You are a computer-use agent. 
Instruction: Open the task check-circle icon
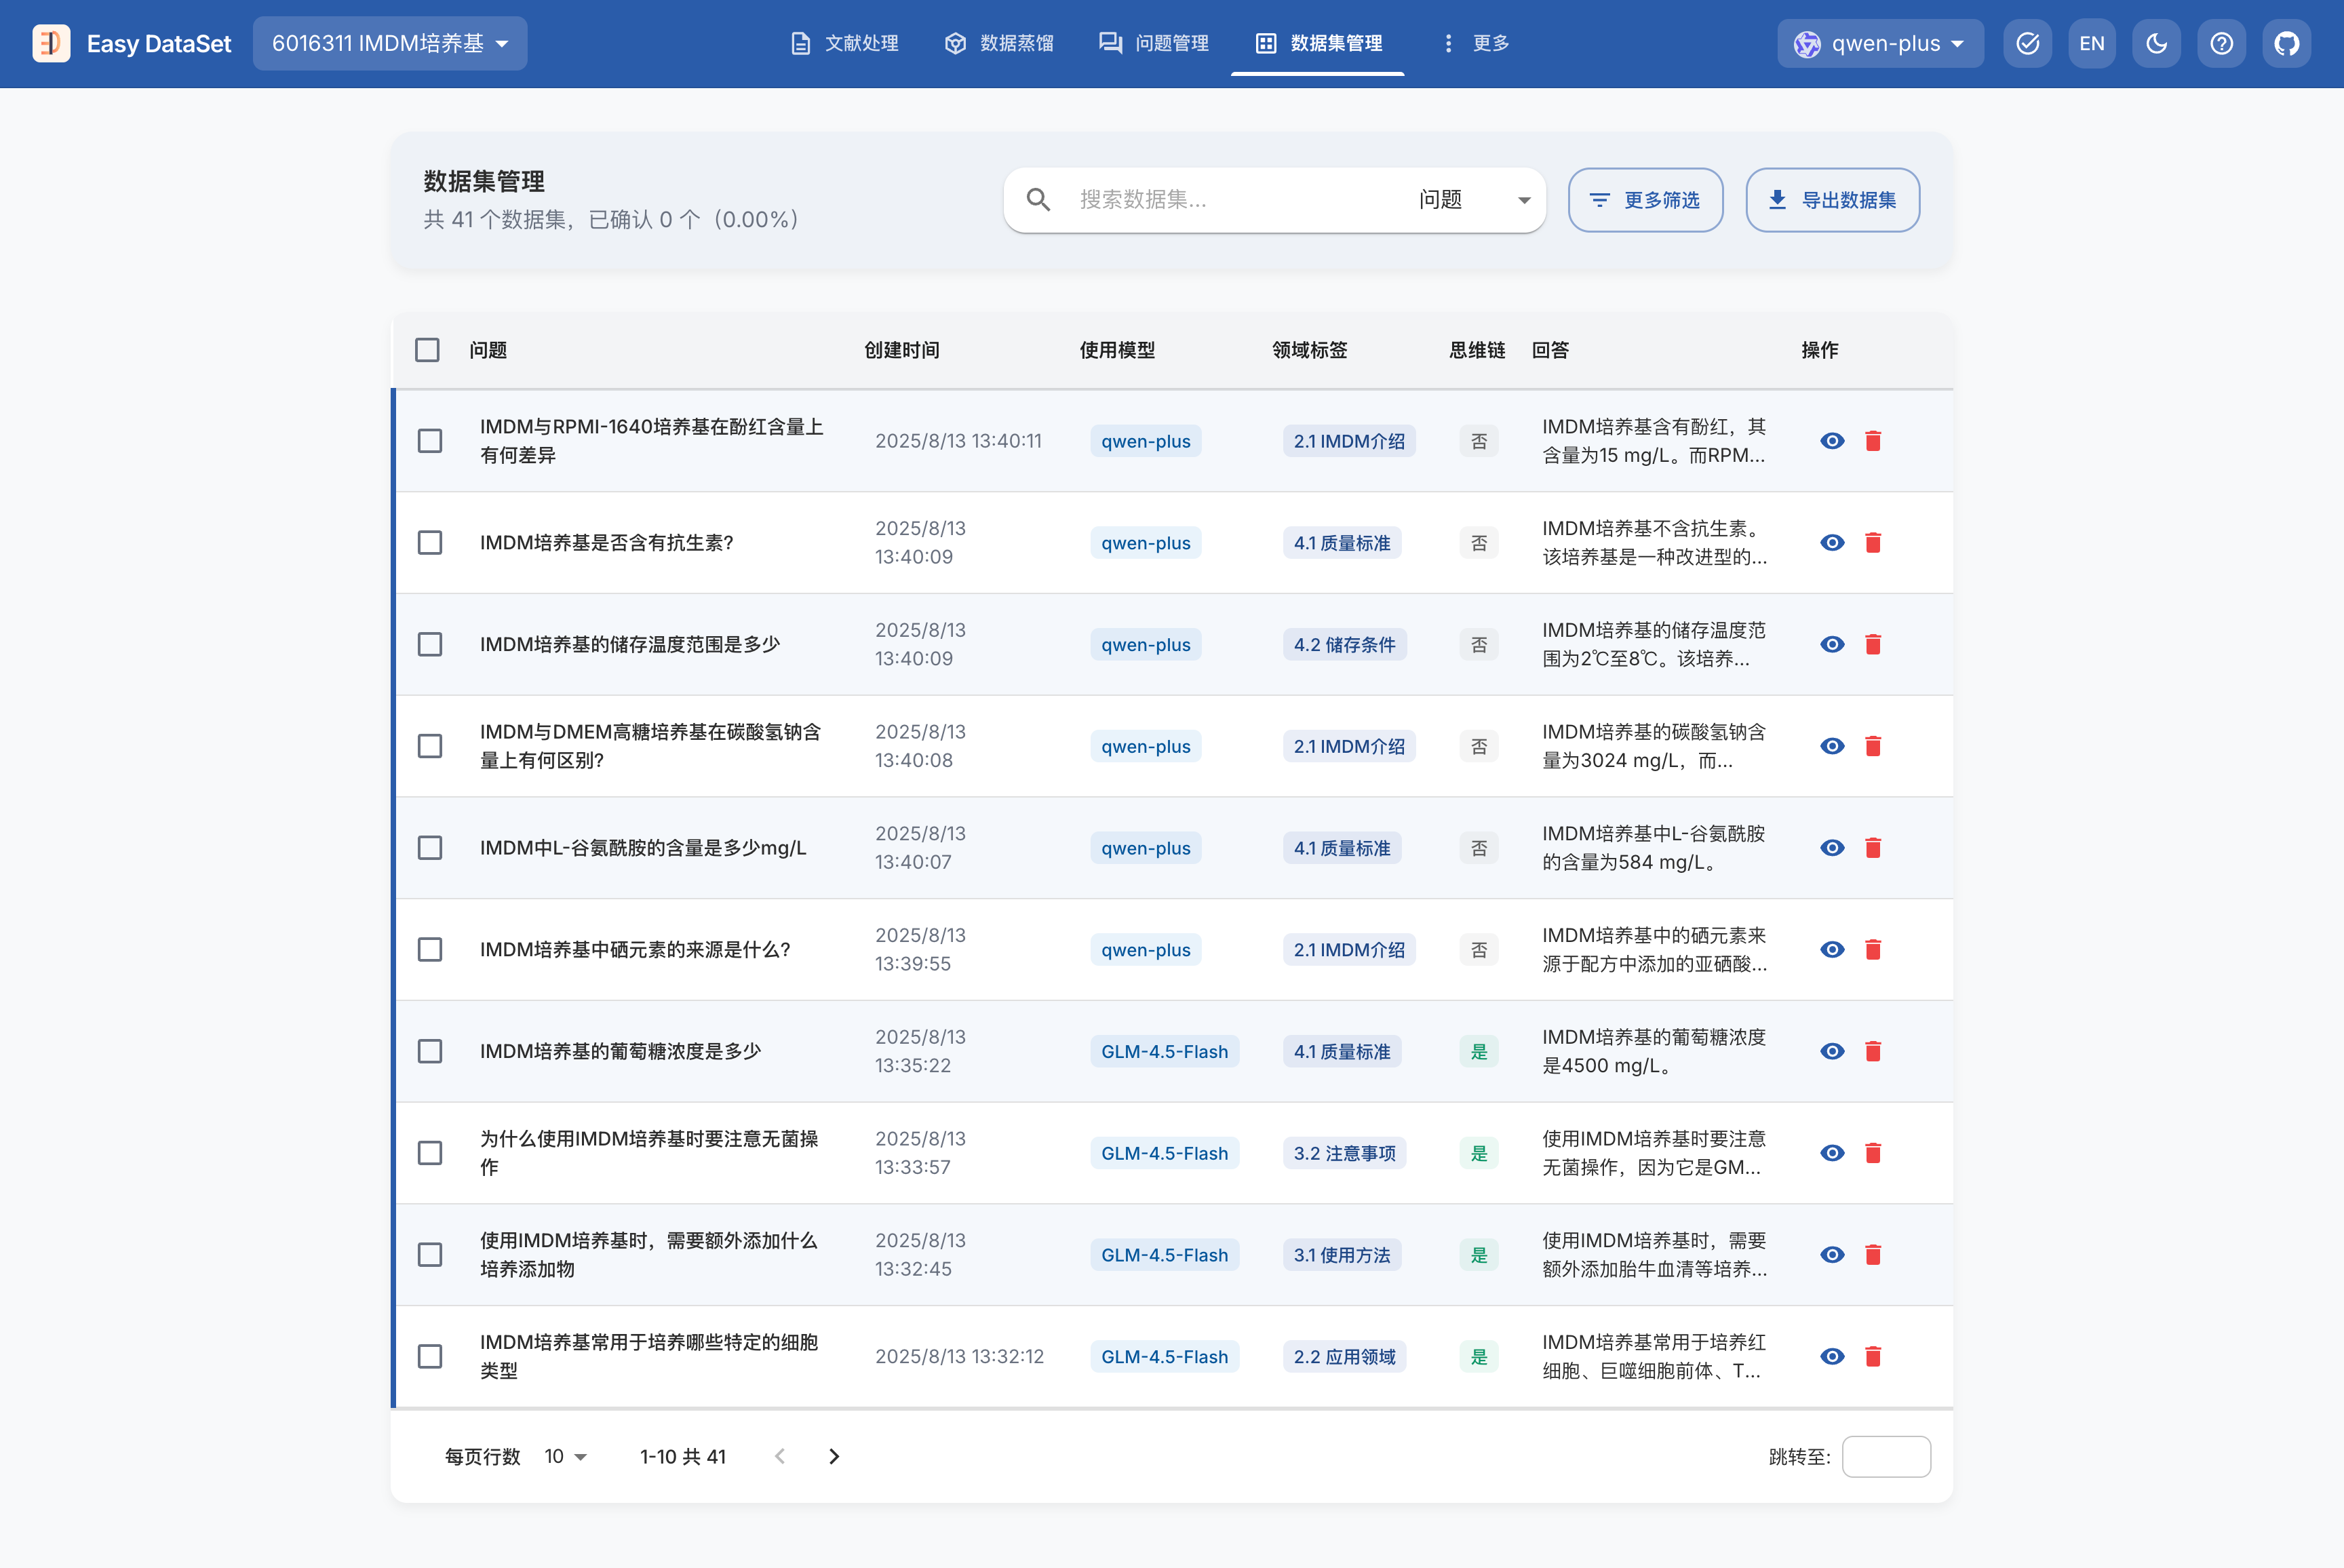2027,43
